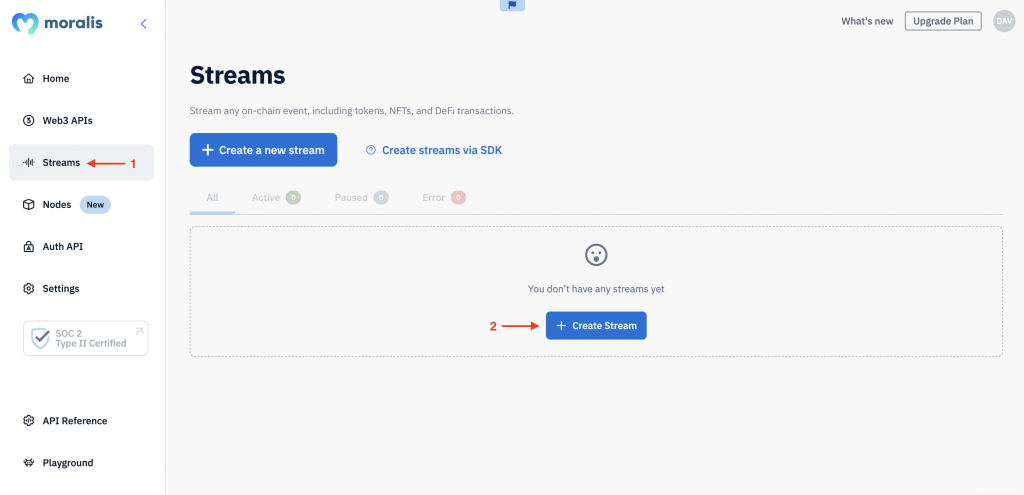Click the surprised face empty-state icon
Viewport: 1024px width, 495px height.
596,255
